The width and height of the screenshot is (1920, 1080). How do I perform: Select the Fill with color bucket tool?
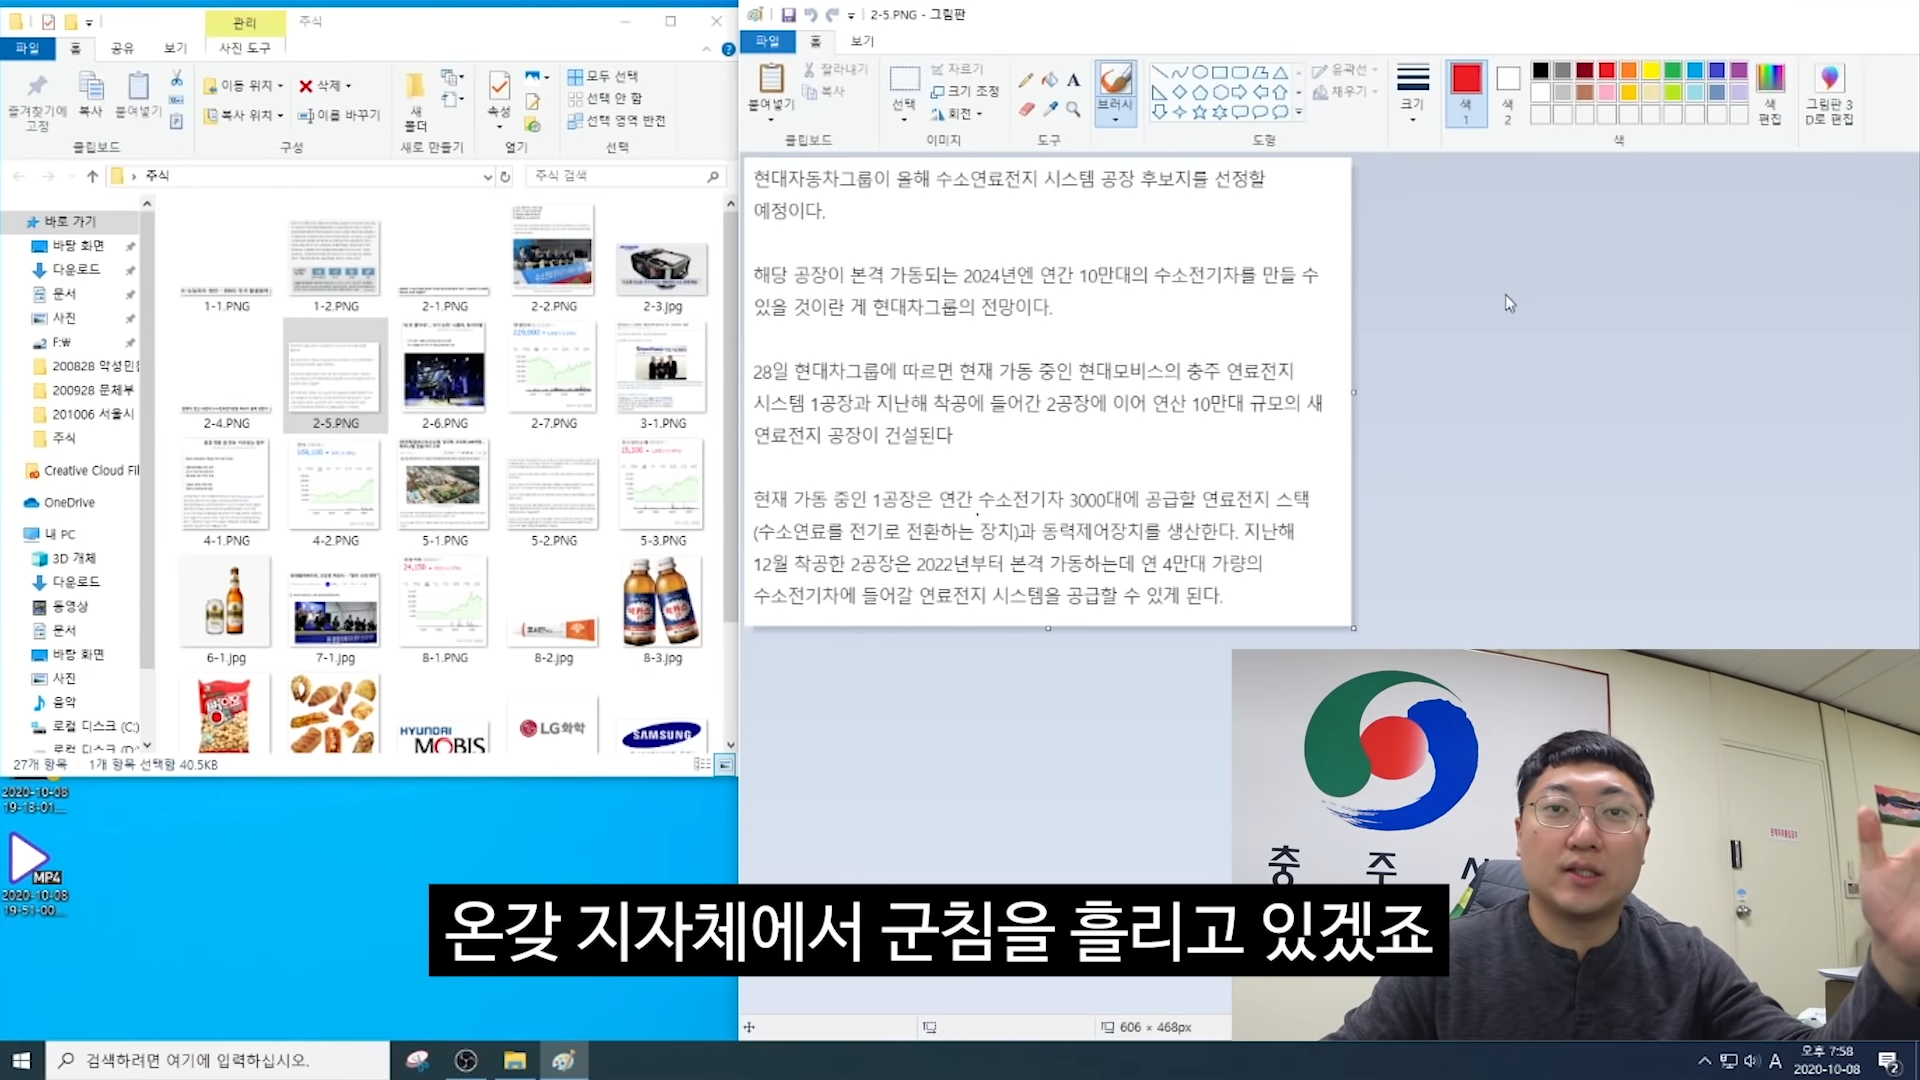point(1049,80)
